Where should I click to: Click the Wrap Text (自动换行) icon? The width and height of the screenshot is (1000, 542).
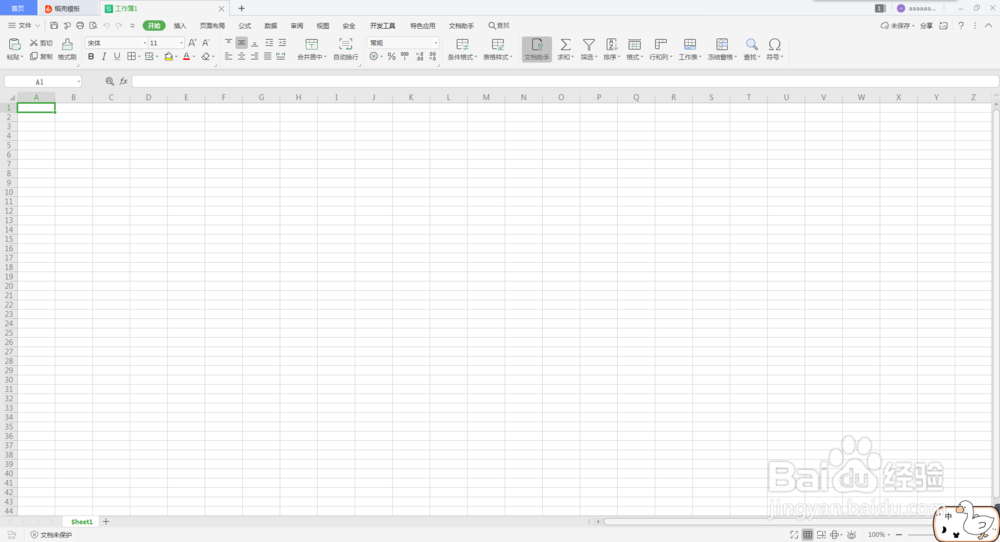(x=345, y=44)
